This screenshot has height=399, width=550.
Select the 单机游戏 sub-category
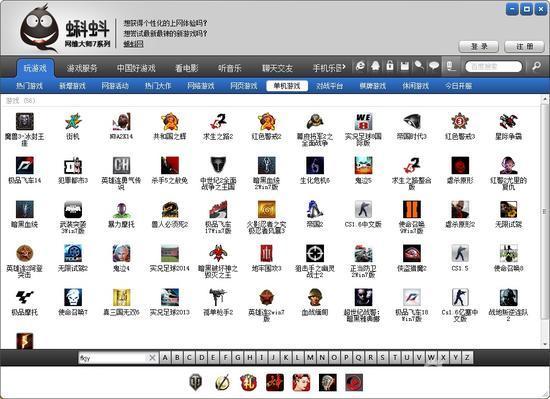(x=287, y=86)
